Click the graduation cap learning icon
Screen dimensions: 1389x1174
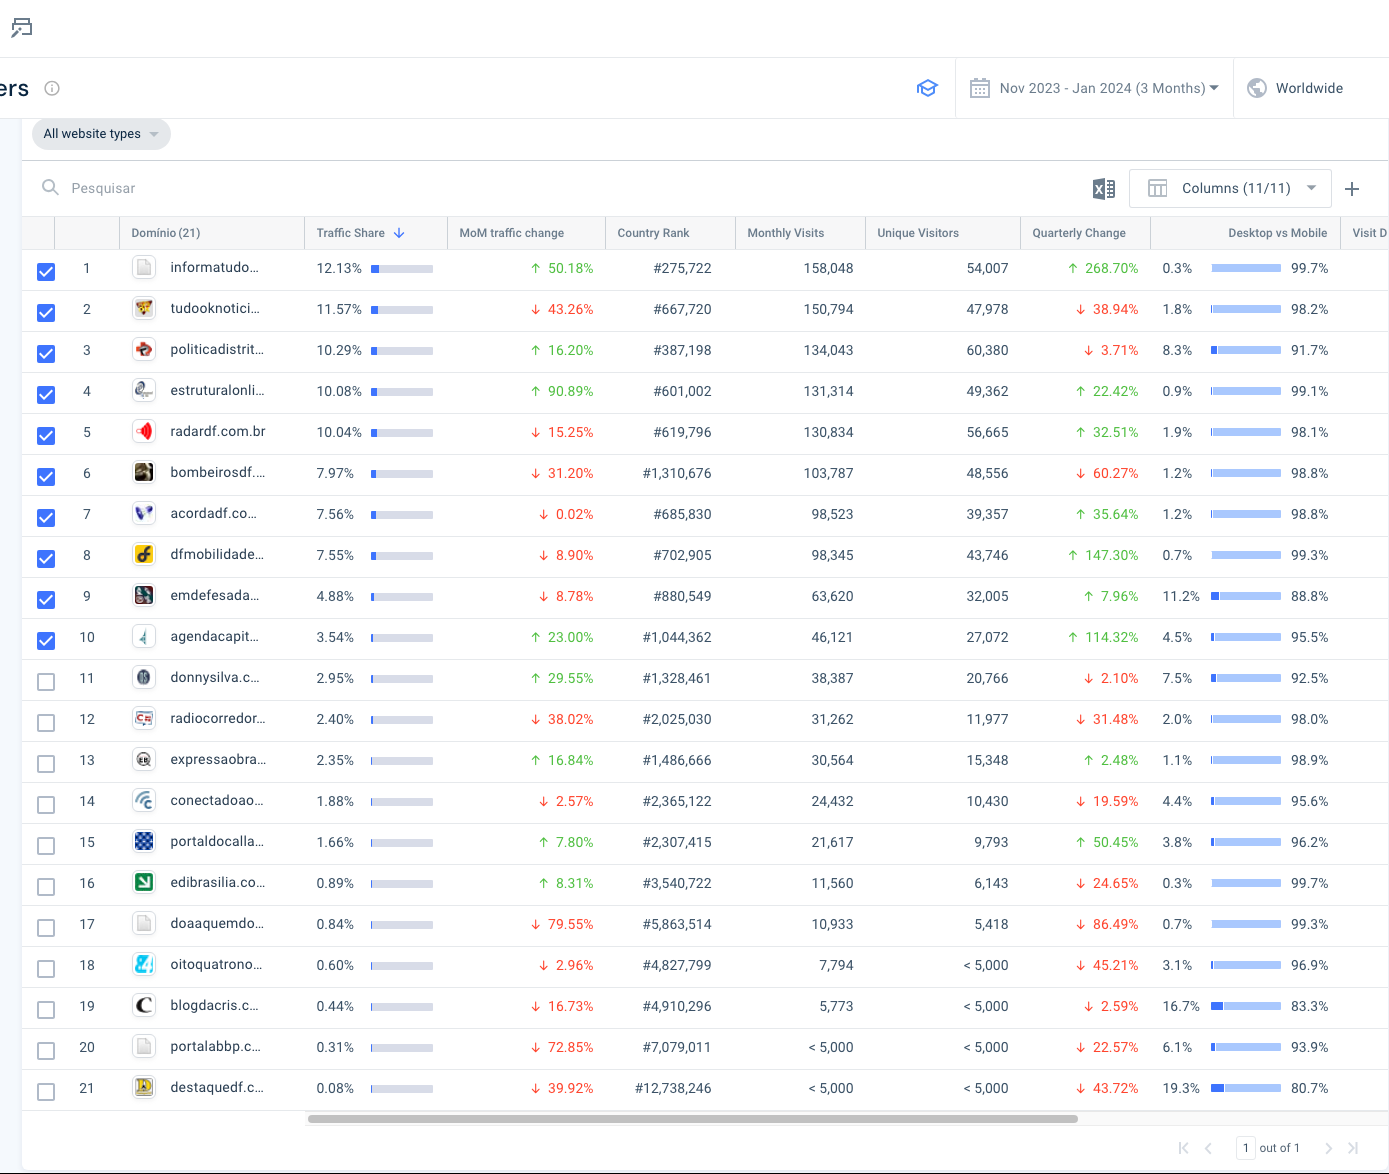tap(927, 88)
